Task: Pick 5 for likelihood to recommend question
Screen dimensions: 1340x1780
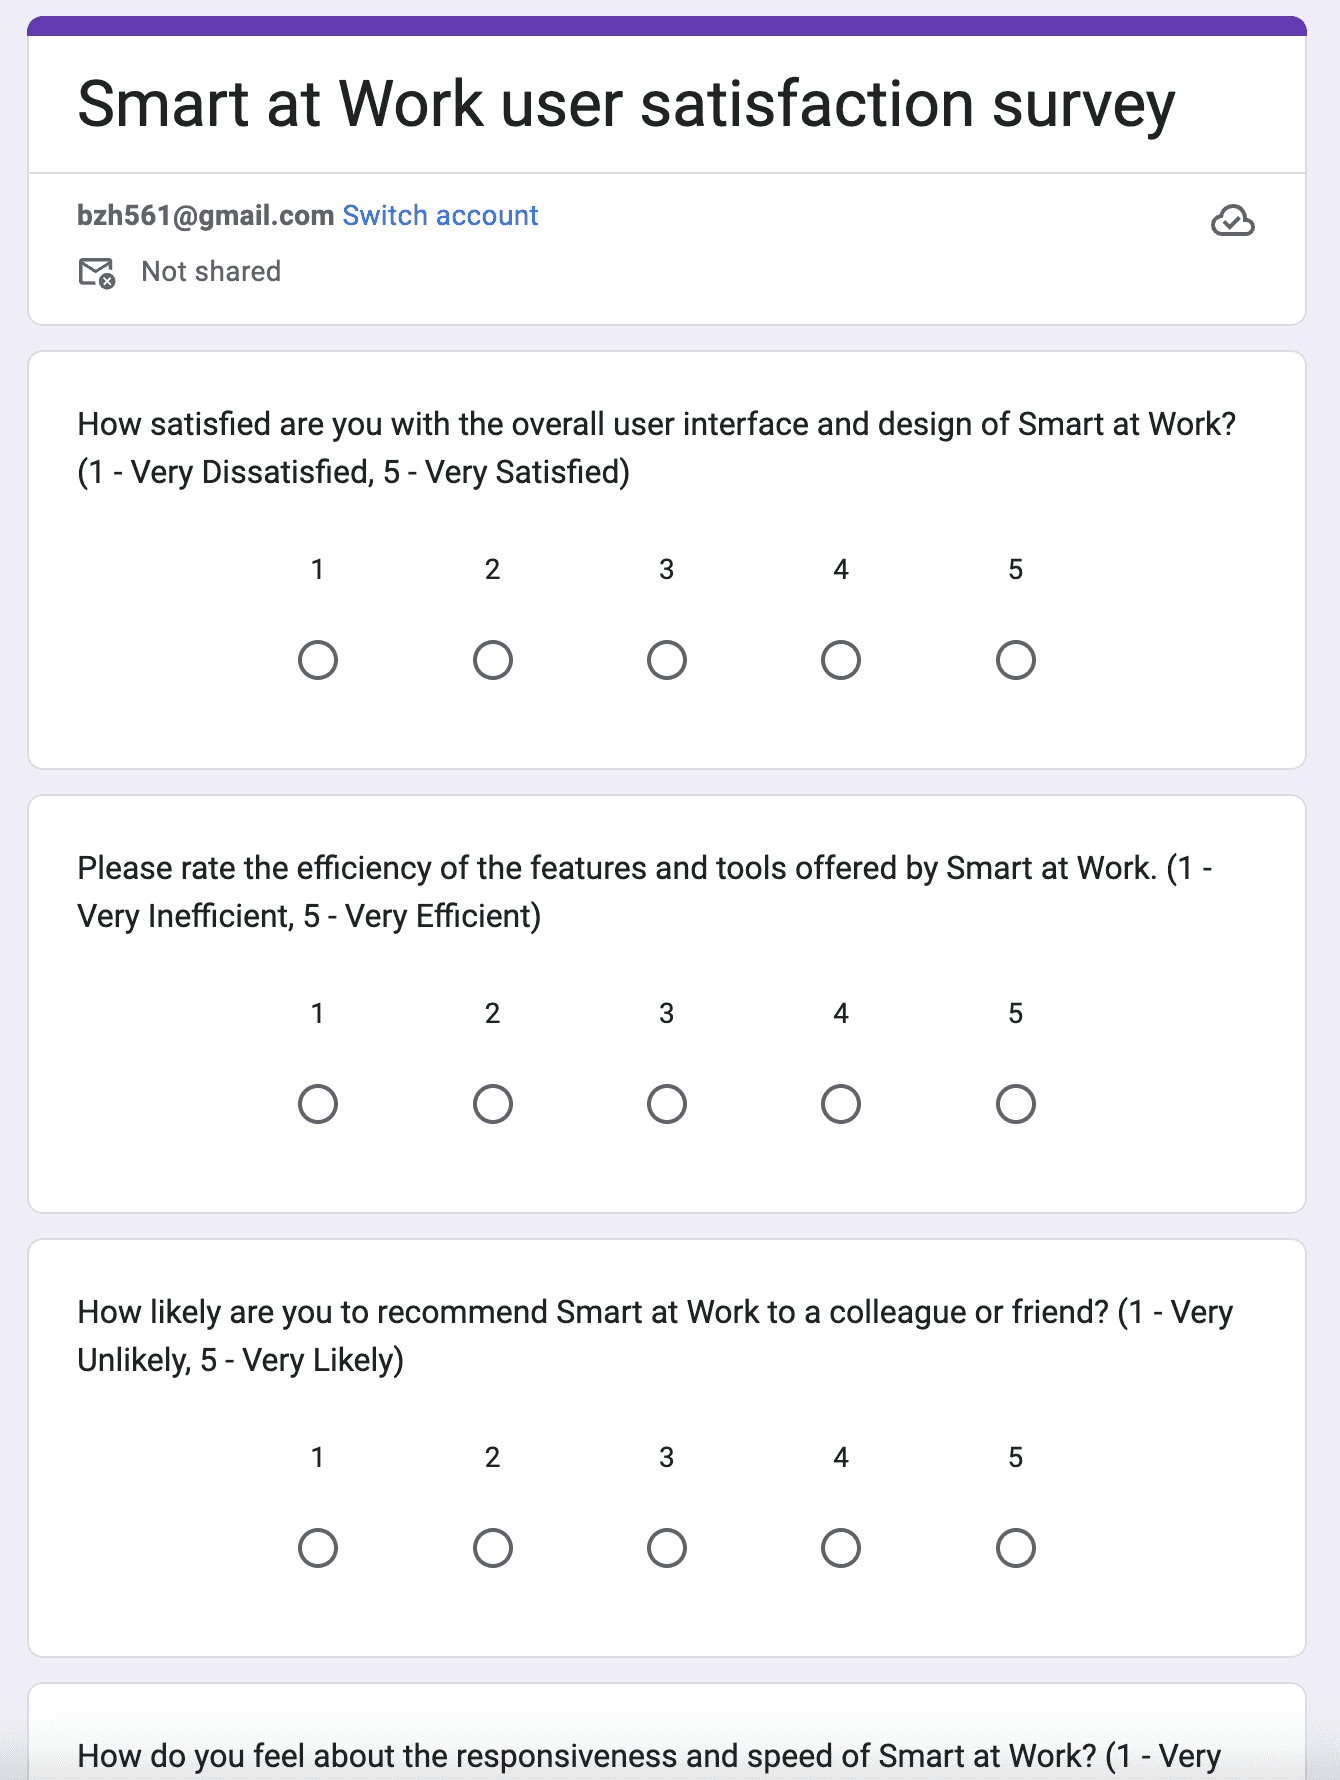Action: point(1016,1548)
